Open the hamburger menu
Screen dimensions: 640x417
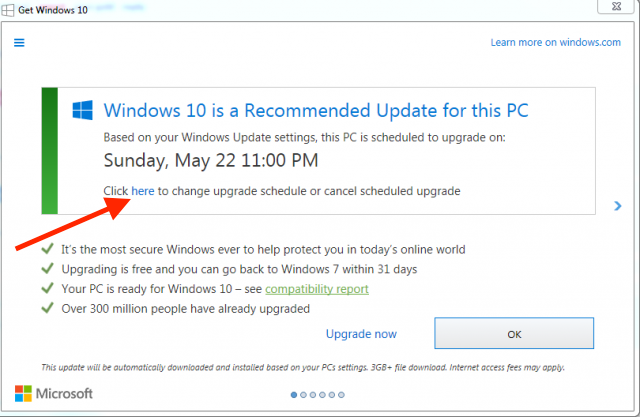(19, 43)
